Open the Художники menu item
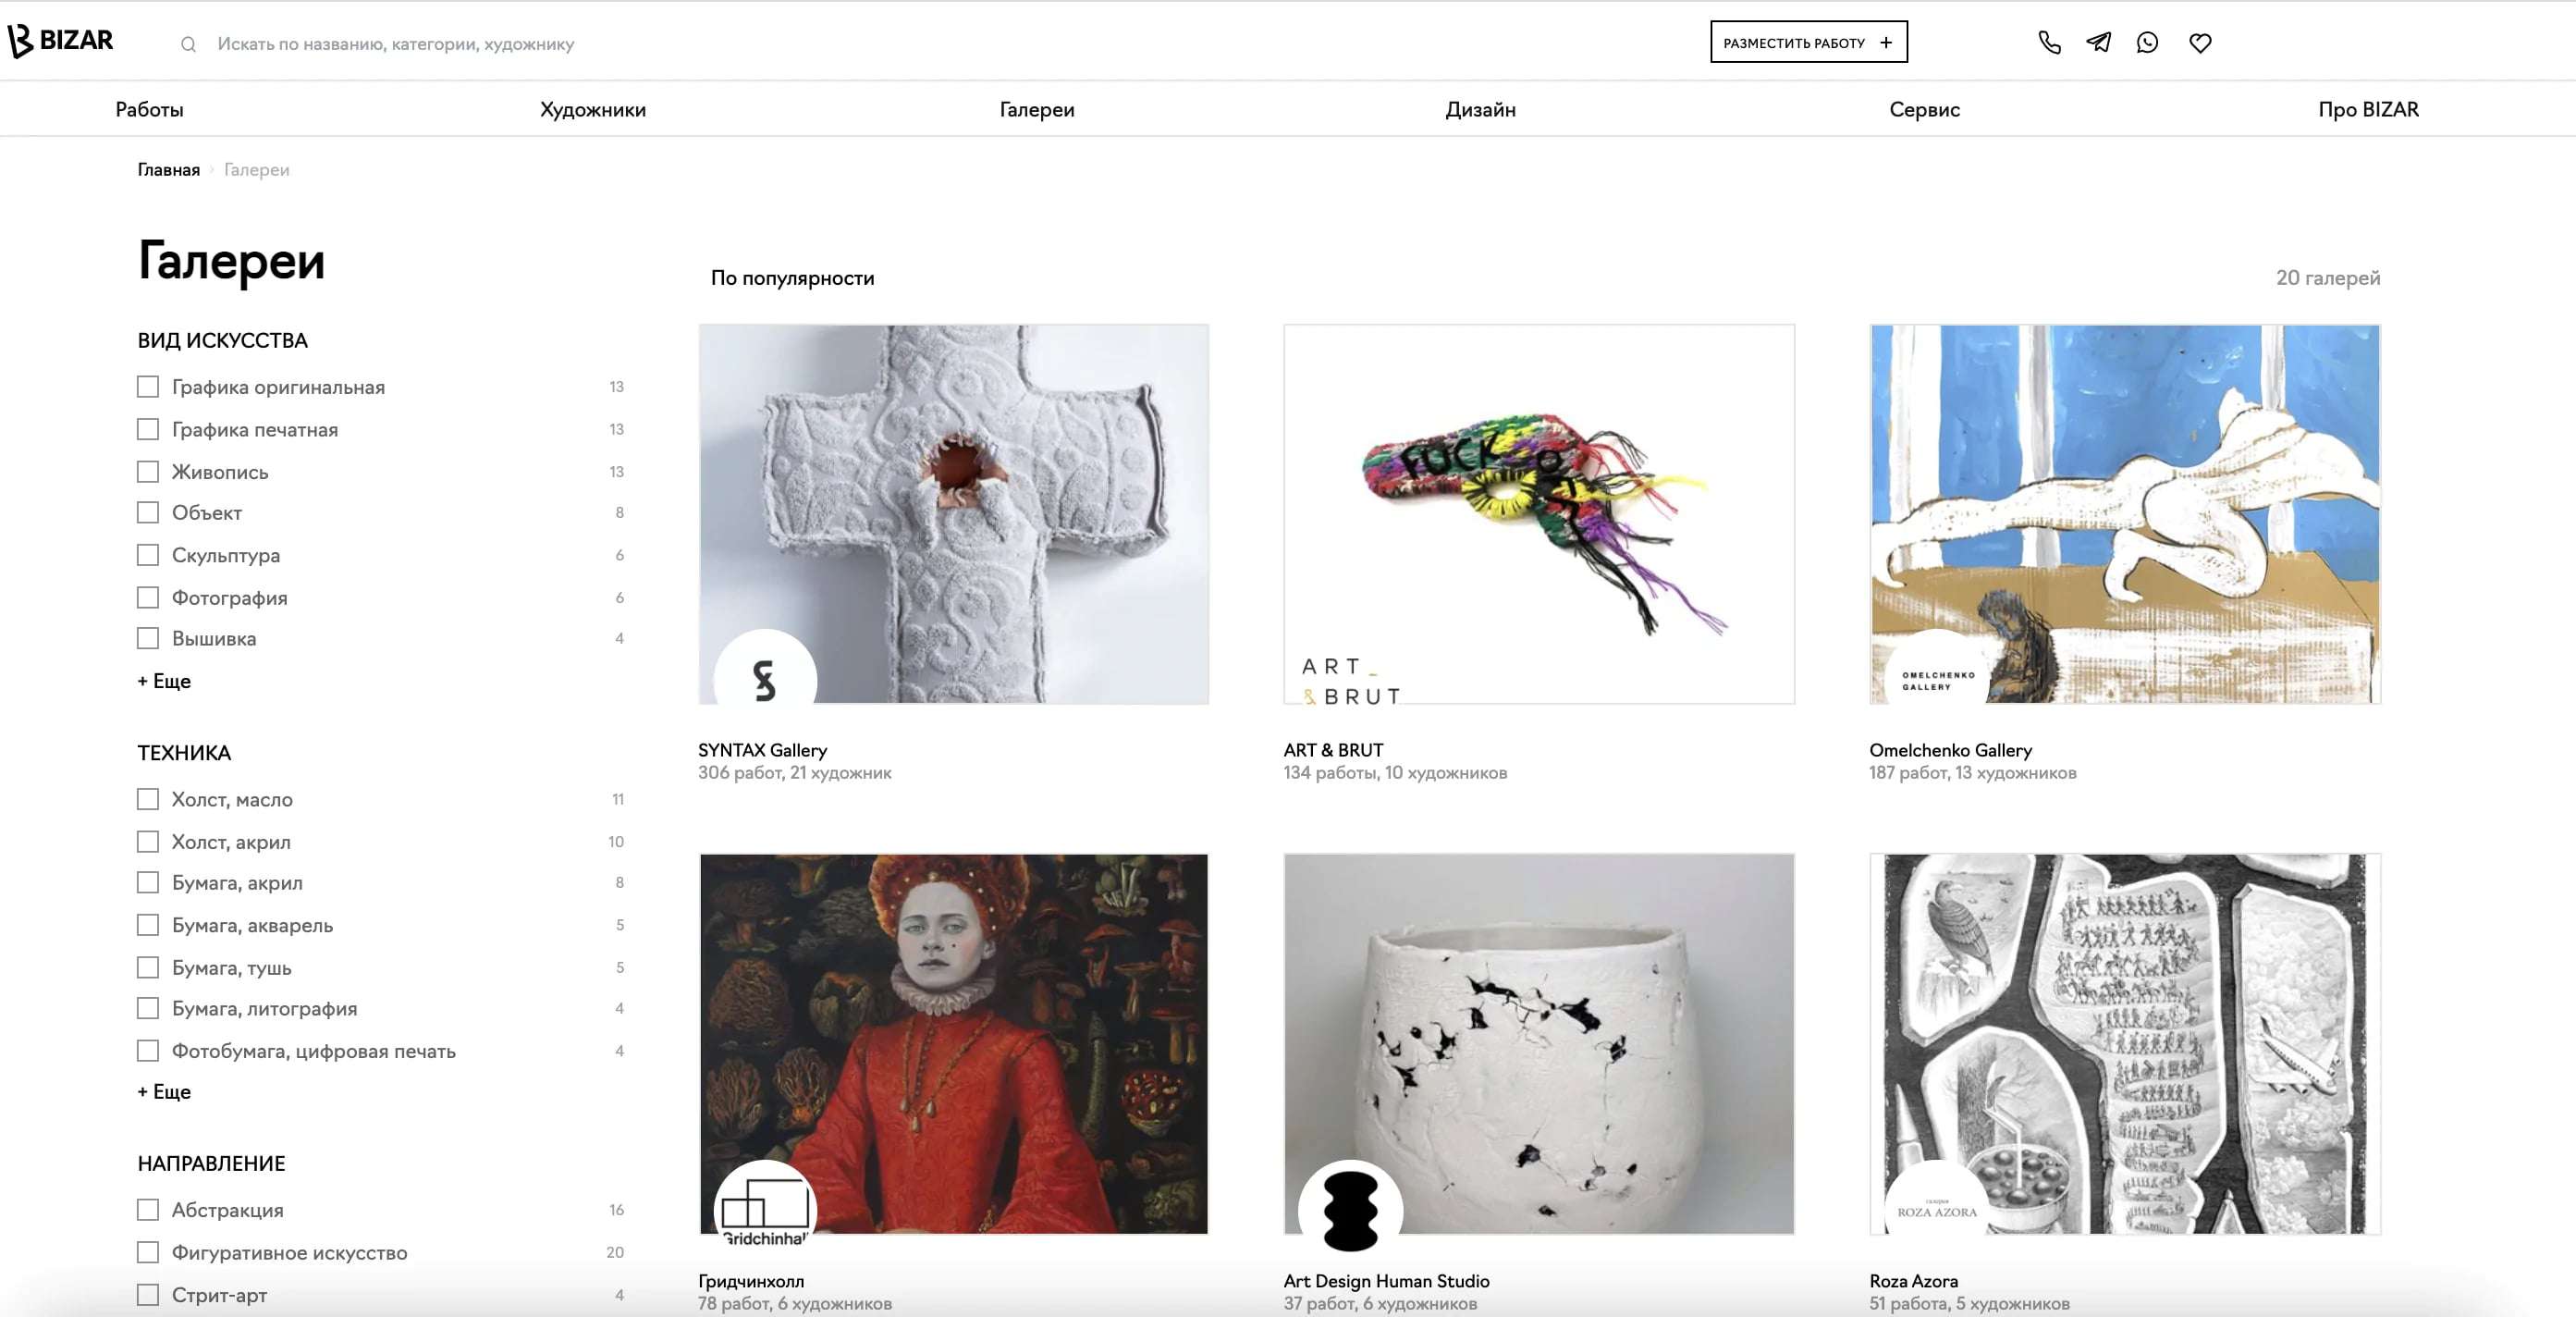The height and width of the screenshot is (1317, 2576). (593, 109)
